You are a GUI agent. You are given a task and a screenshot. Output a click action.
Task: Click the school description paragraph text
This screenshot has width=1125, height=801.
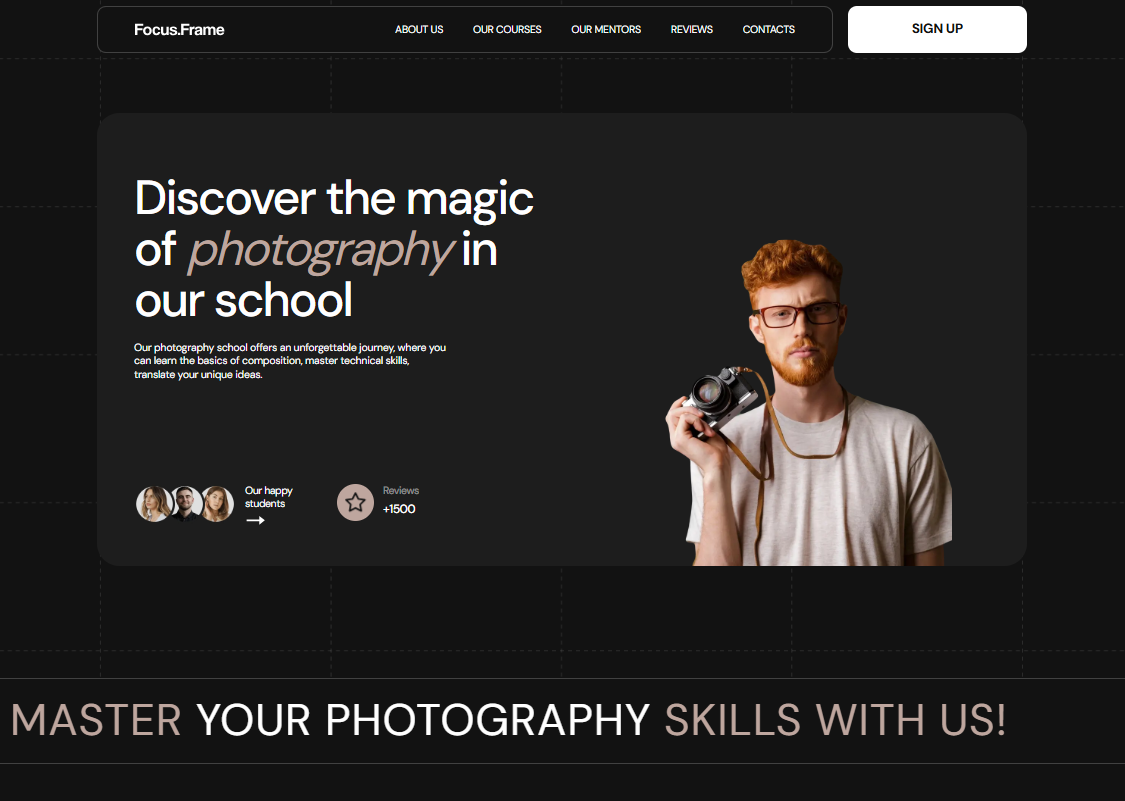290,361
